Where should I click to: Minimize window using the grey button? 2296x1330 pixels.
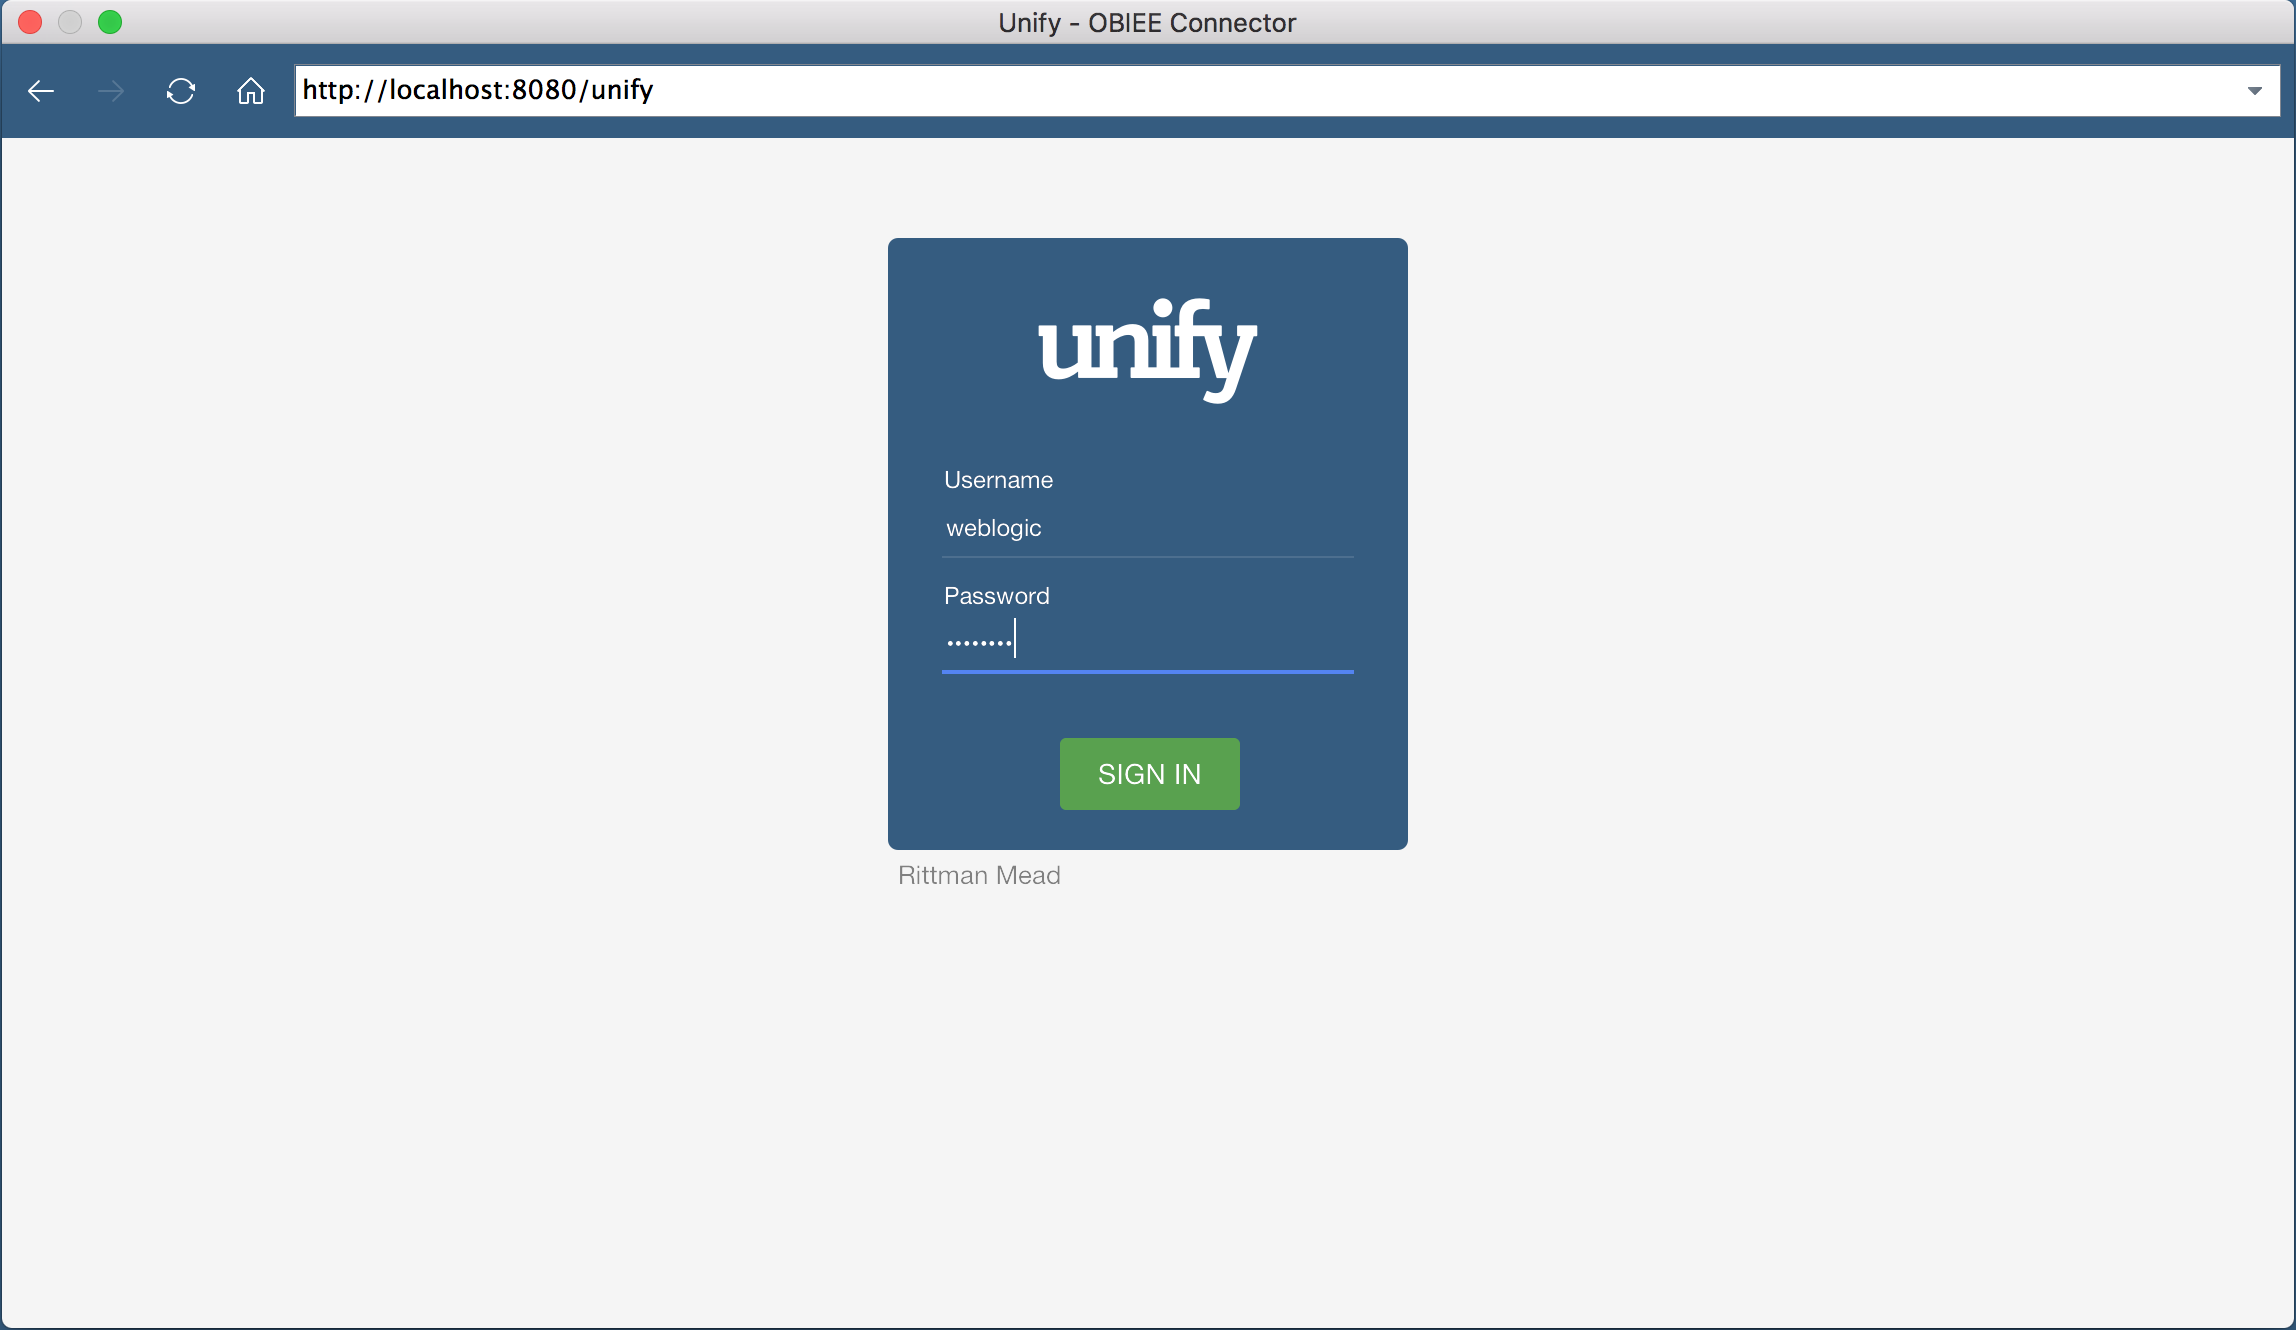point(70,22)
